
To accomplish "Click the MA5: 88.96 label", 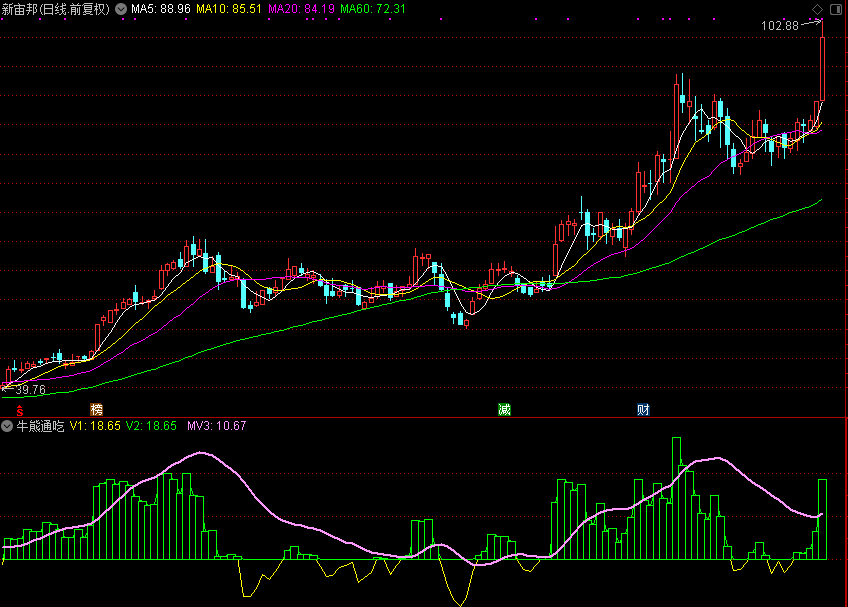I will click(161, 9).
